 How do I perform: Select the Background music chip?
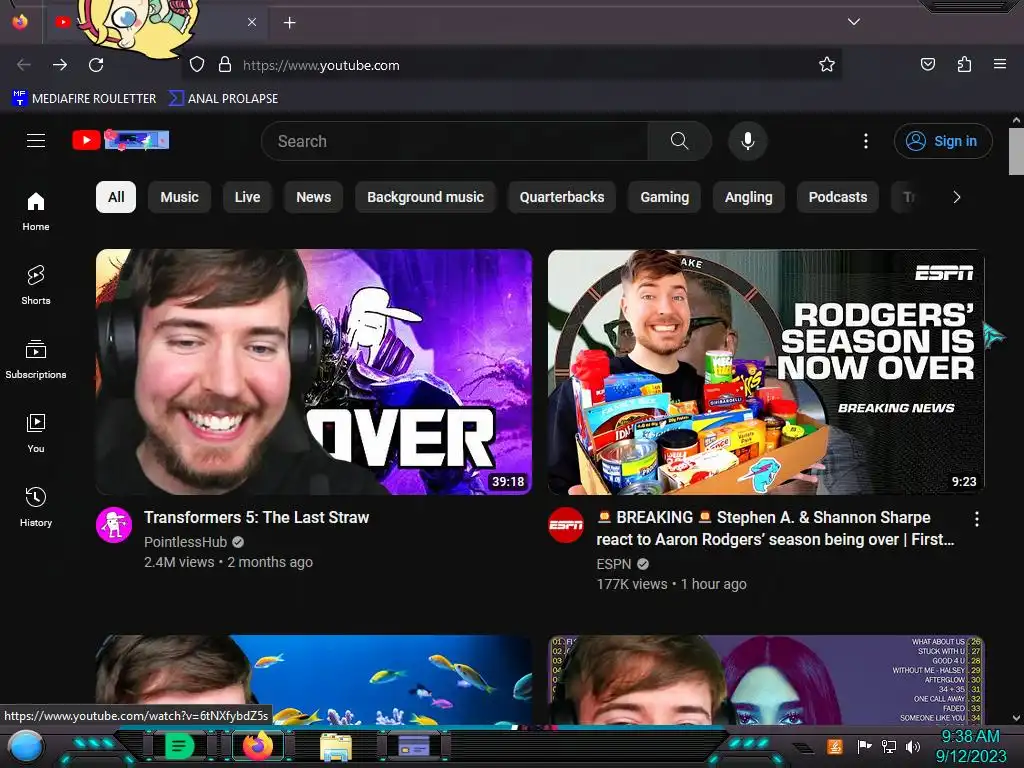[x=425, y=197]
